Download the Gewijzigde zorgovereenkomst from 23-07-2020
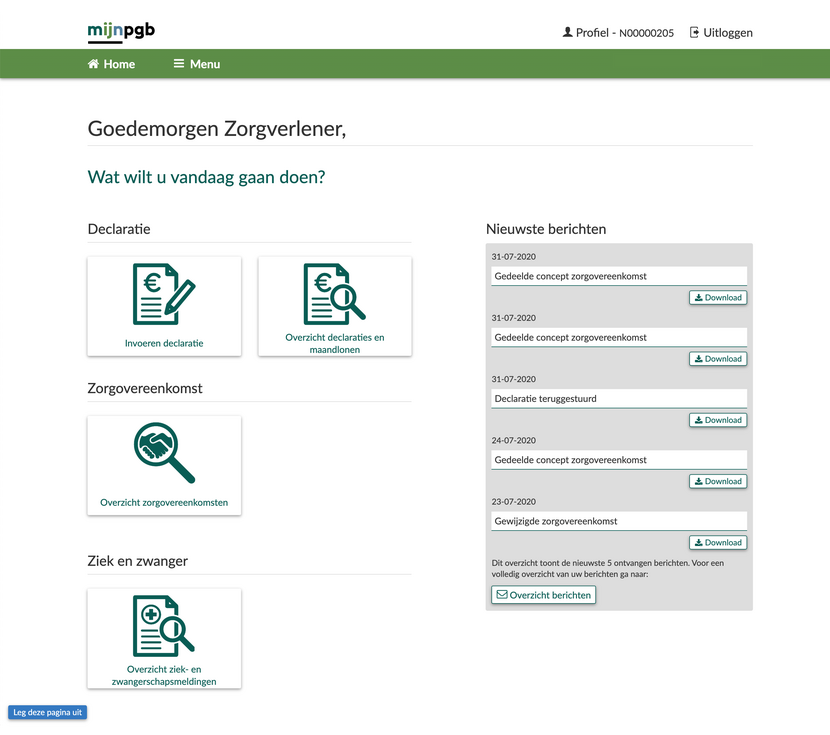 pyautogui.click(x=717, y=541)
